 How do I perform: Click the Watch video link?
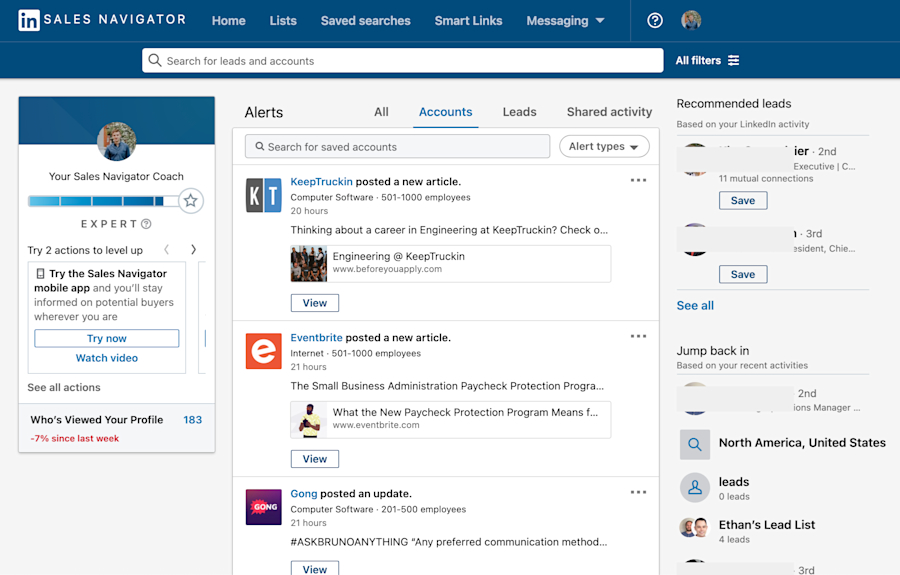pyautogui.click(x=107, y=358)
